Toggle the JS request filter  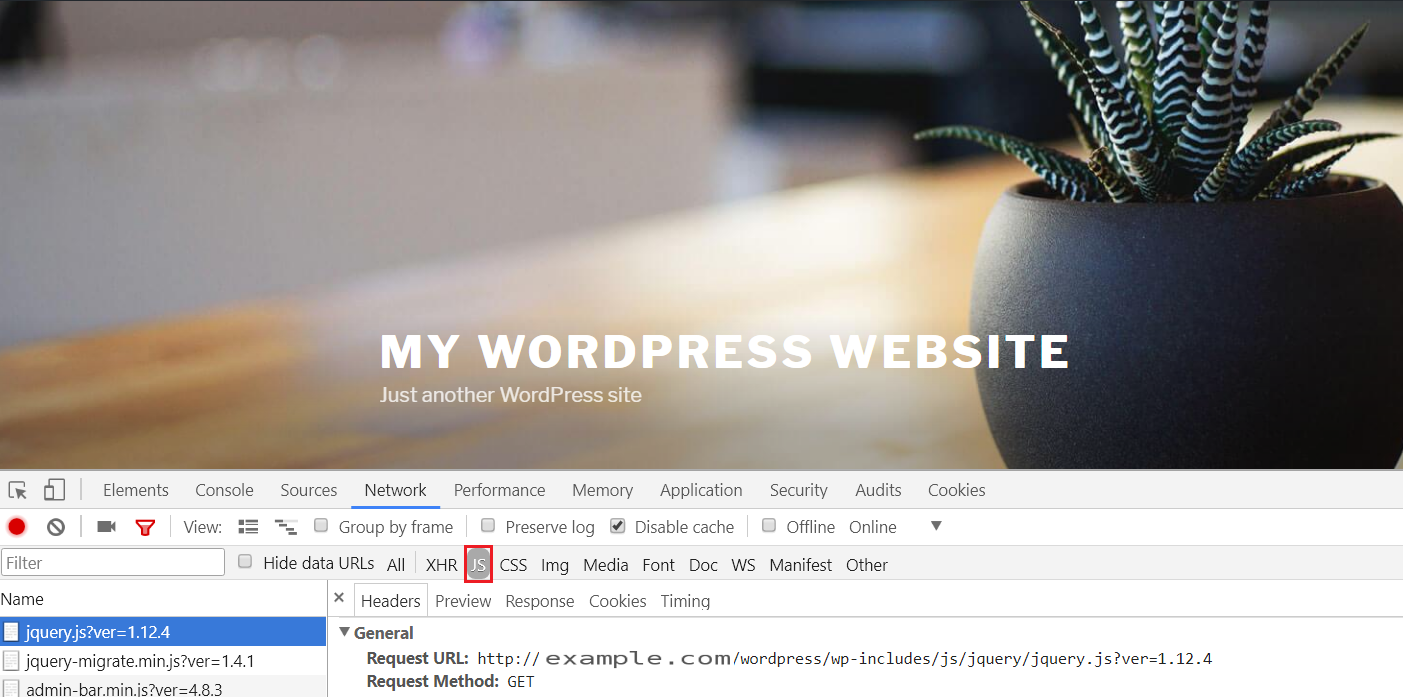479,565
